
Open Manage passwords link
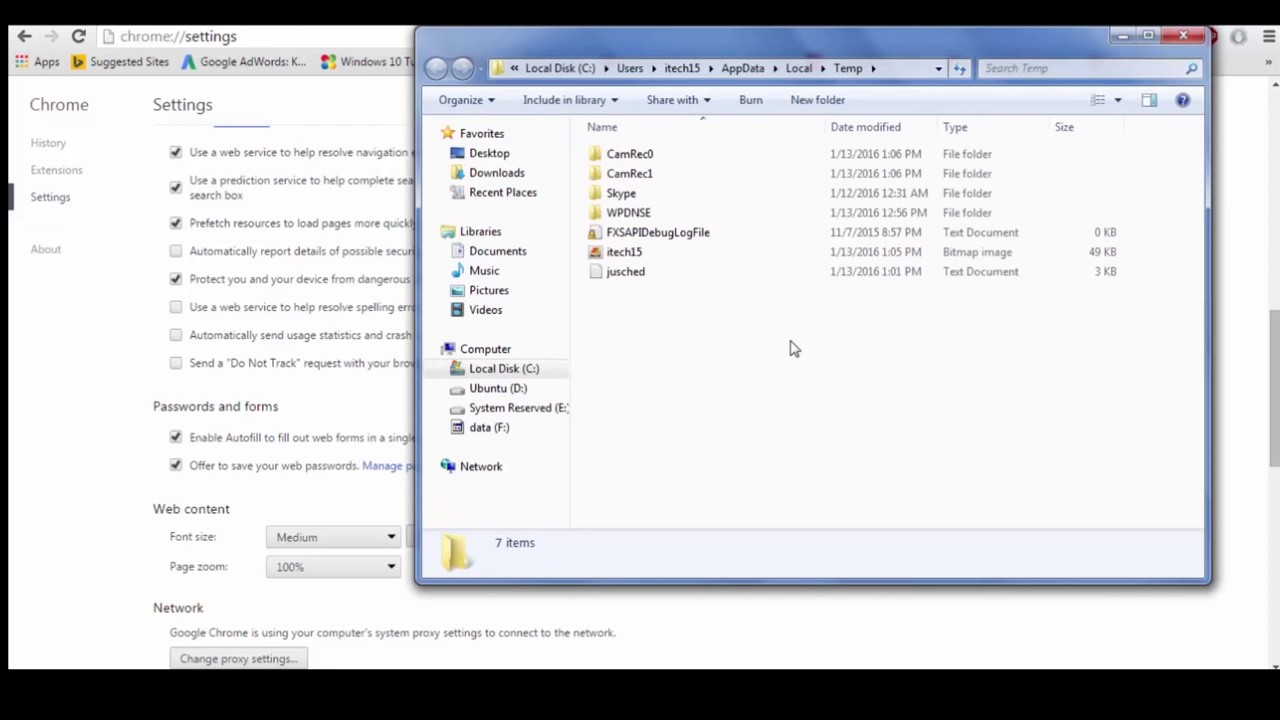pyautogui.click(x=388, y=465)
